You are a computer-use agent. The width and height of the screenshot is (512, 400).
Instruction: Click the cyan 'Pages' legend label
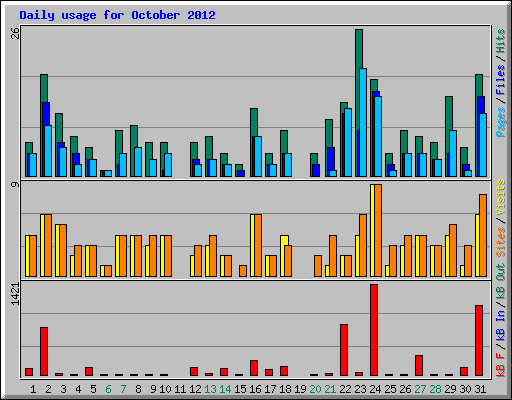point(501,122)
